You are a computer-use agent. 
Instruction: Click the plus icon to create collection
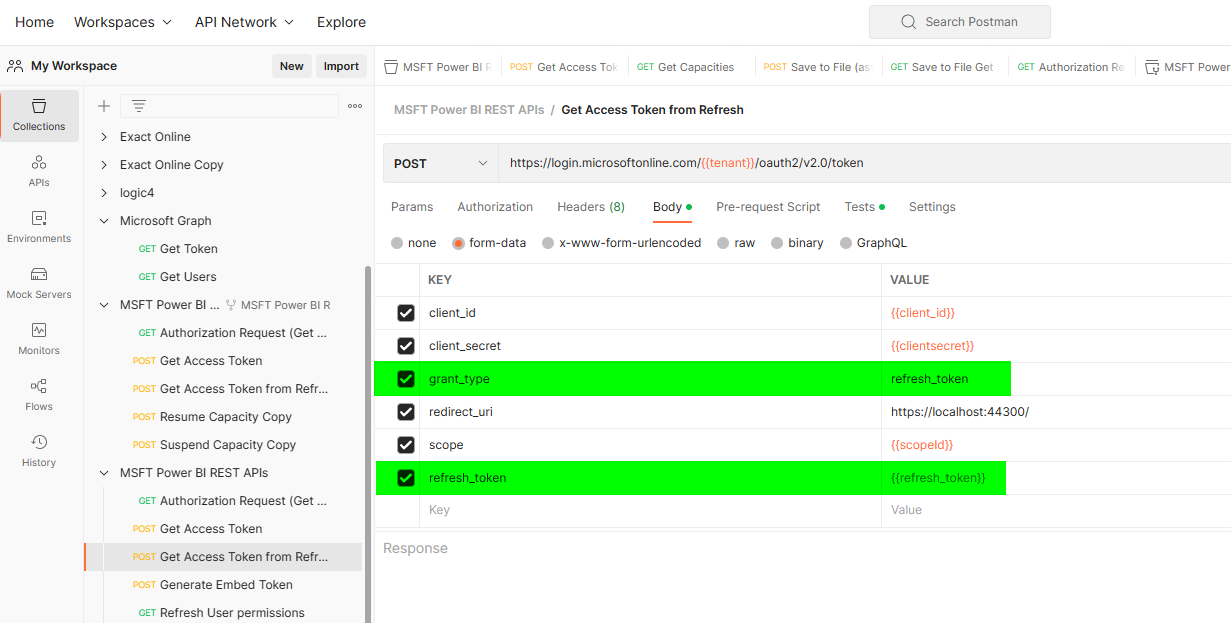103,106
